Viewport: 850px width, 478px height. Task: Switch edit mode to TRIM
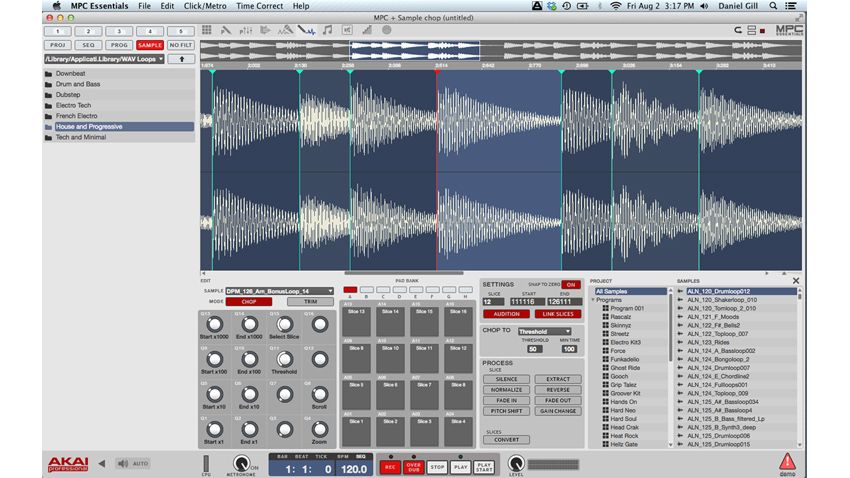click(311, 302)
